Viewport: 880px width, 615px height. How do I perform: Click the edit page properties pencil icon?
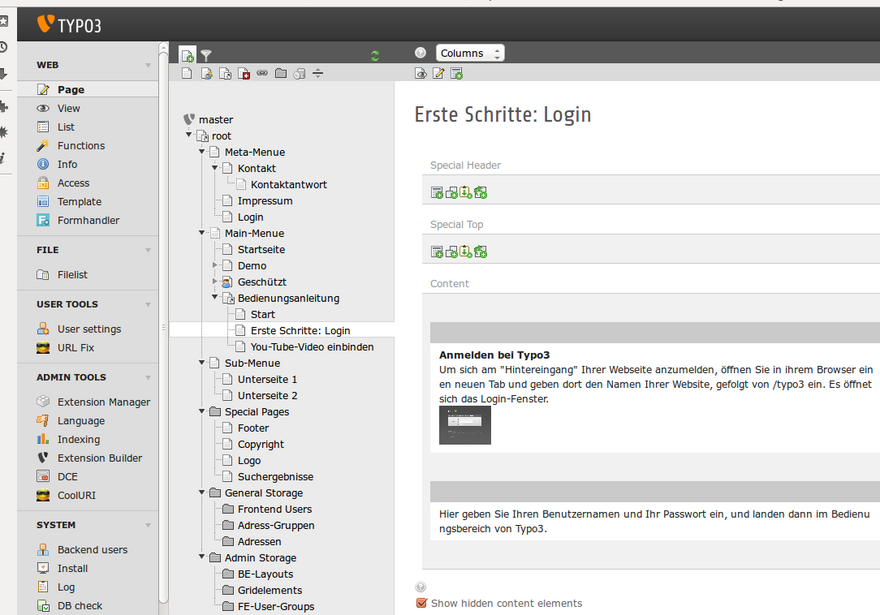pyautogui.click(x=438, y=74)
